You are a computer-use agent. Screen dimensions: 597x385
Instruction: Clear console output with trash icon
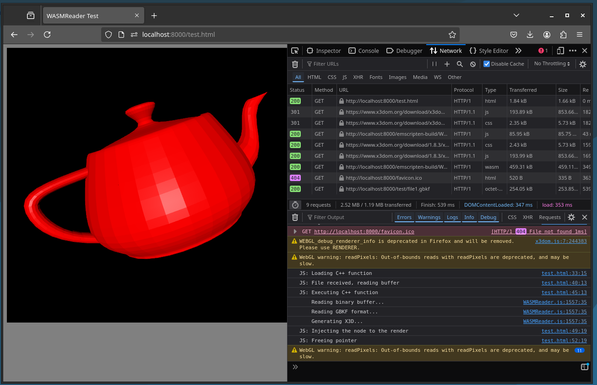295,217
